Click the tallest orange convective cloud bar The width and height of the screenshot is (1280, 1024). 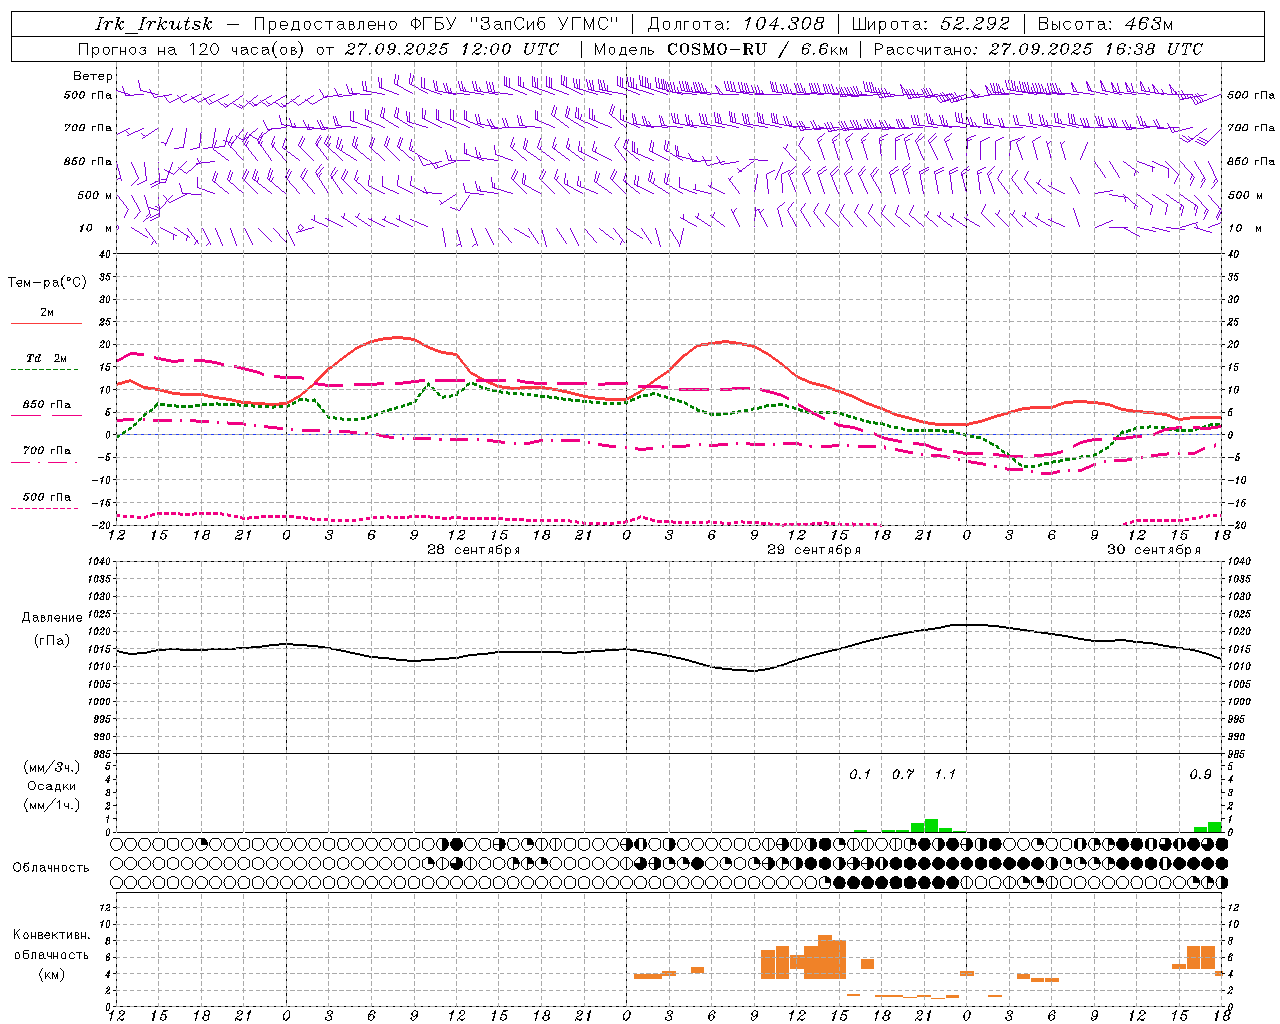pos(825,957)
